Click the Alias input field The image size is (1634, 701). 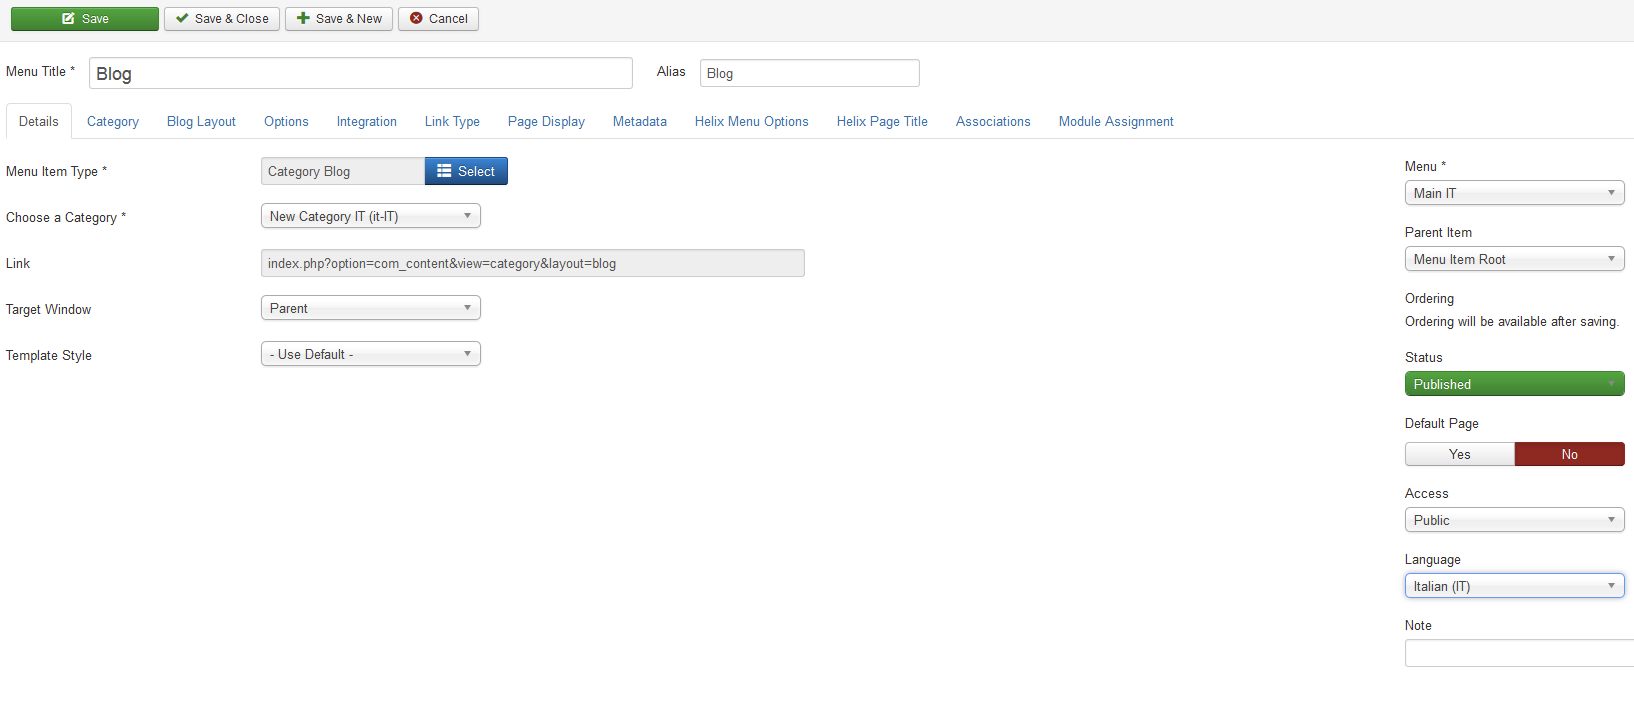[x=809, y=73]
